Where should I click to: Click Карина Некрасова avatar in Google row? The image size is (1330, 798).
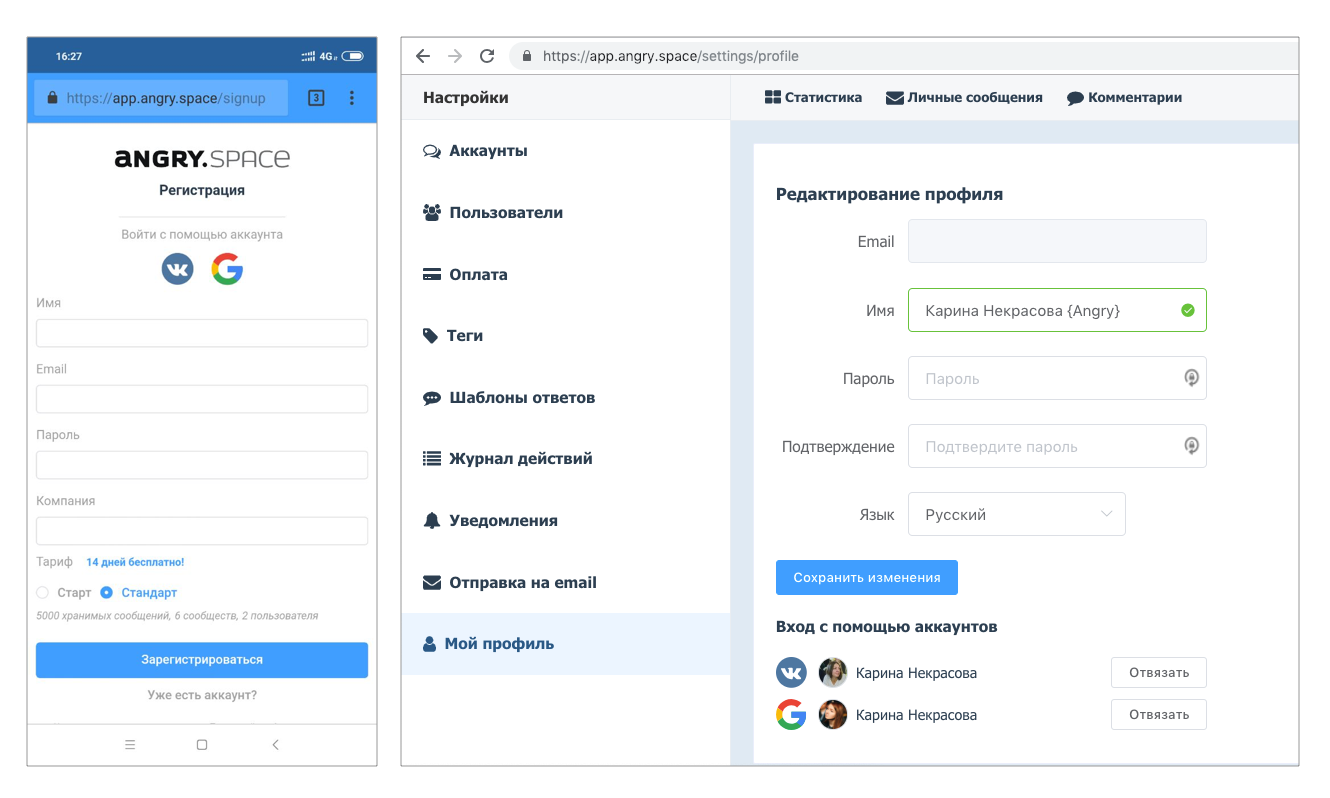coord(833,714)
